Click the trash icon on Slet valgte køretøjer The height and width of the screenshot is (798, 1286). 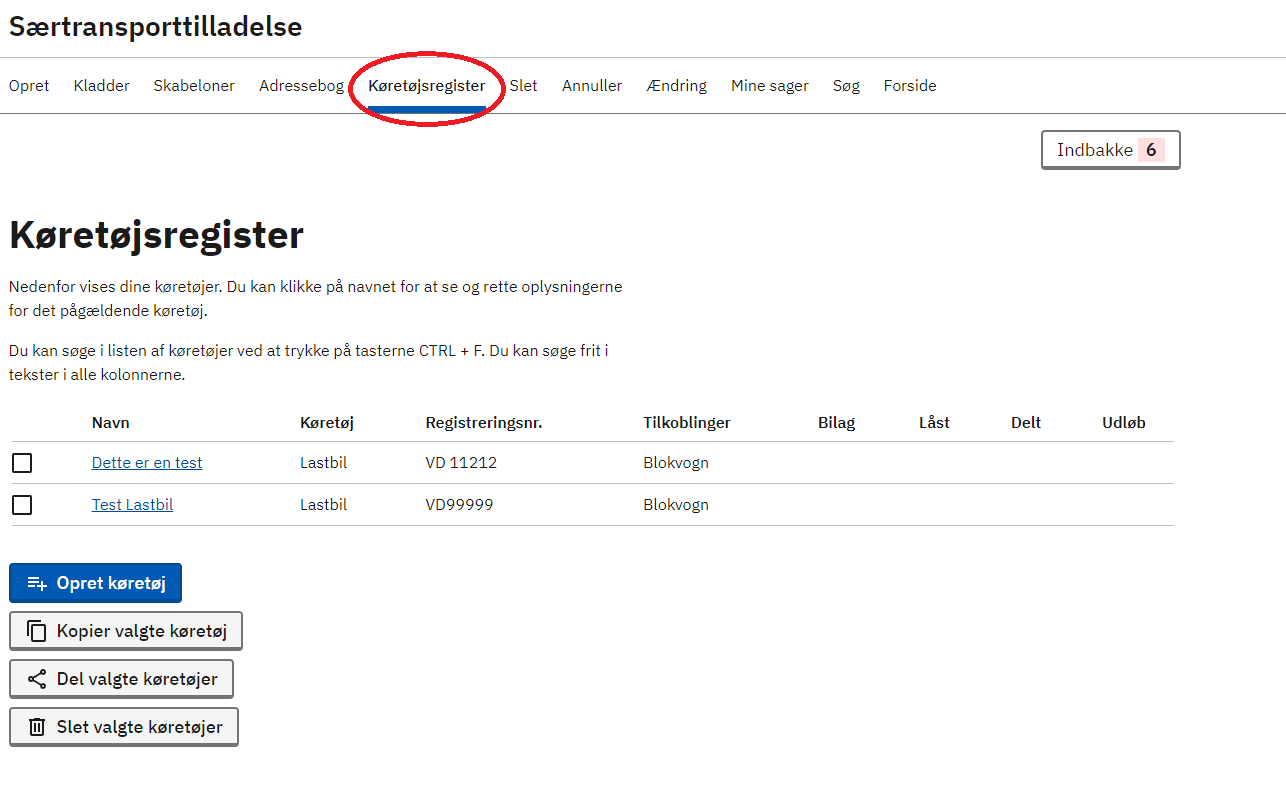click(37, 727)
